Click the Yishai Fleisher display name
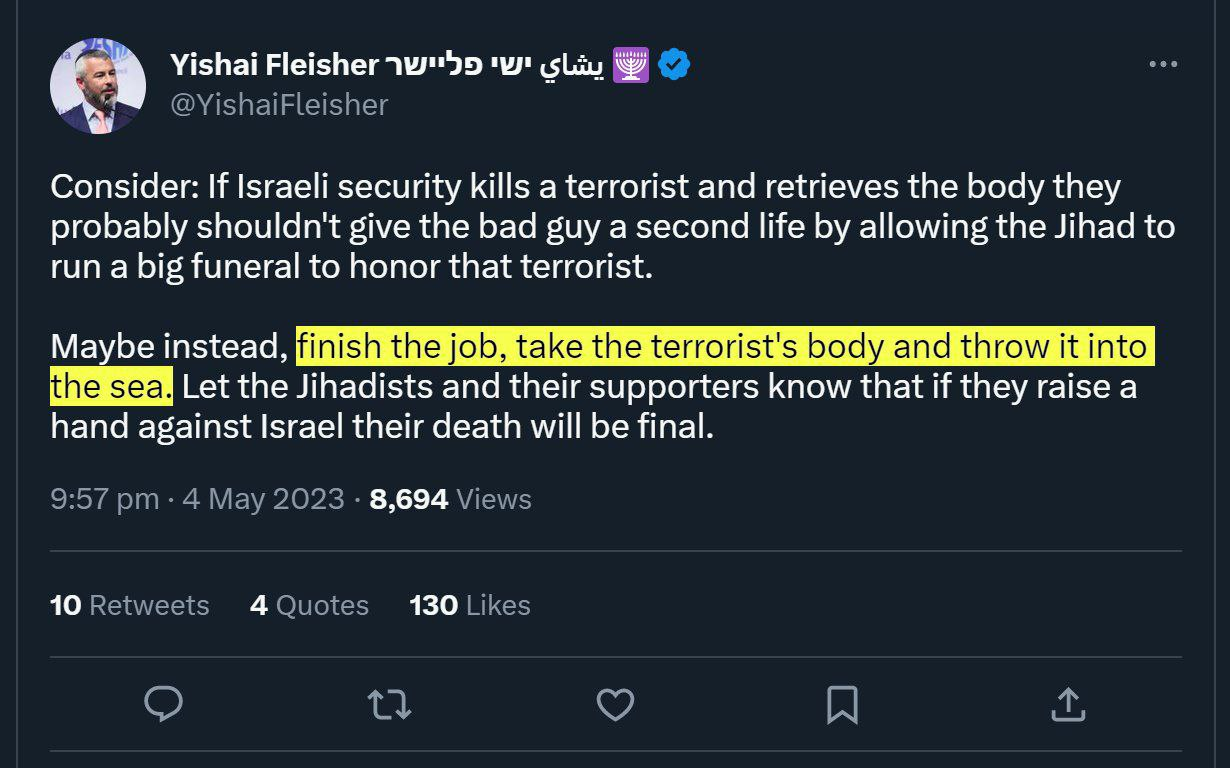This screenshot has height=768, width=1230. [x=274, y=65]
